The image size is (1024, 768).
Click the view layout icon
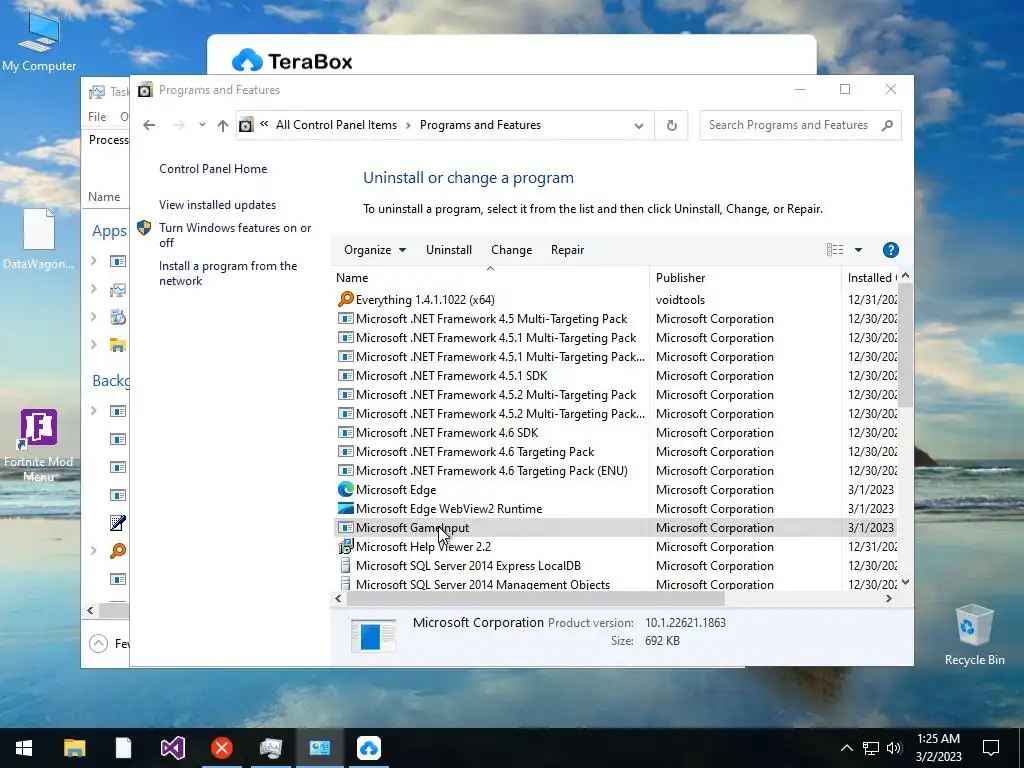(835, 250)
